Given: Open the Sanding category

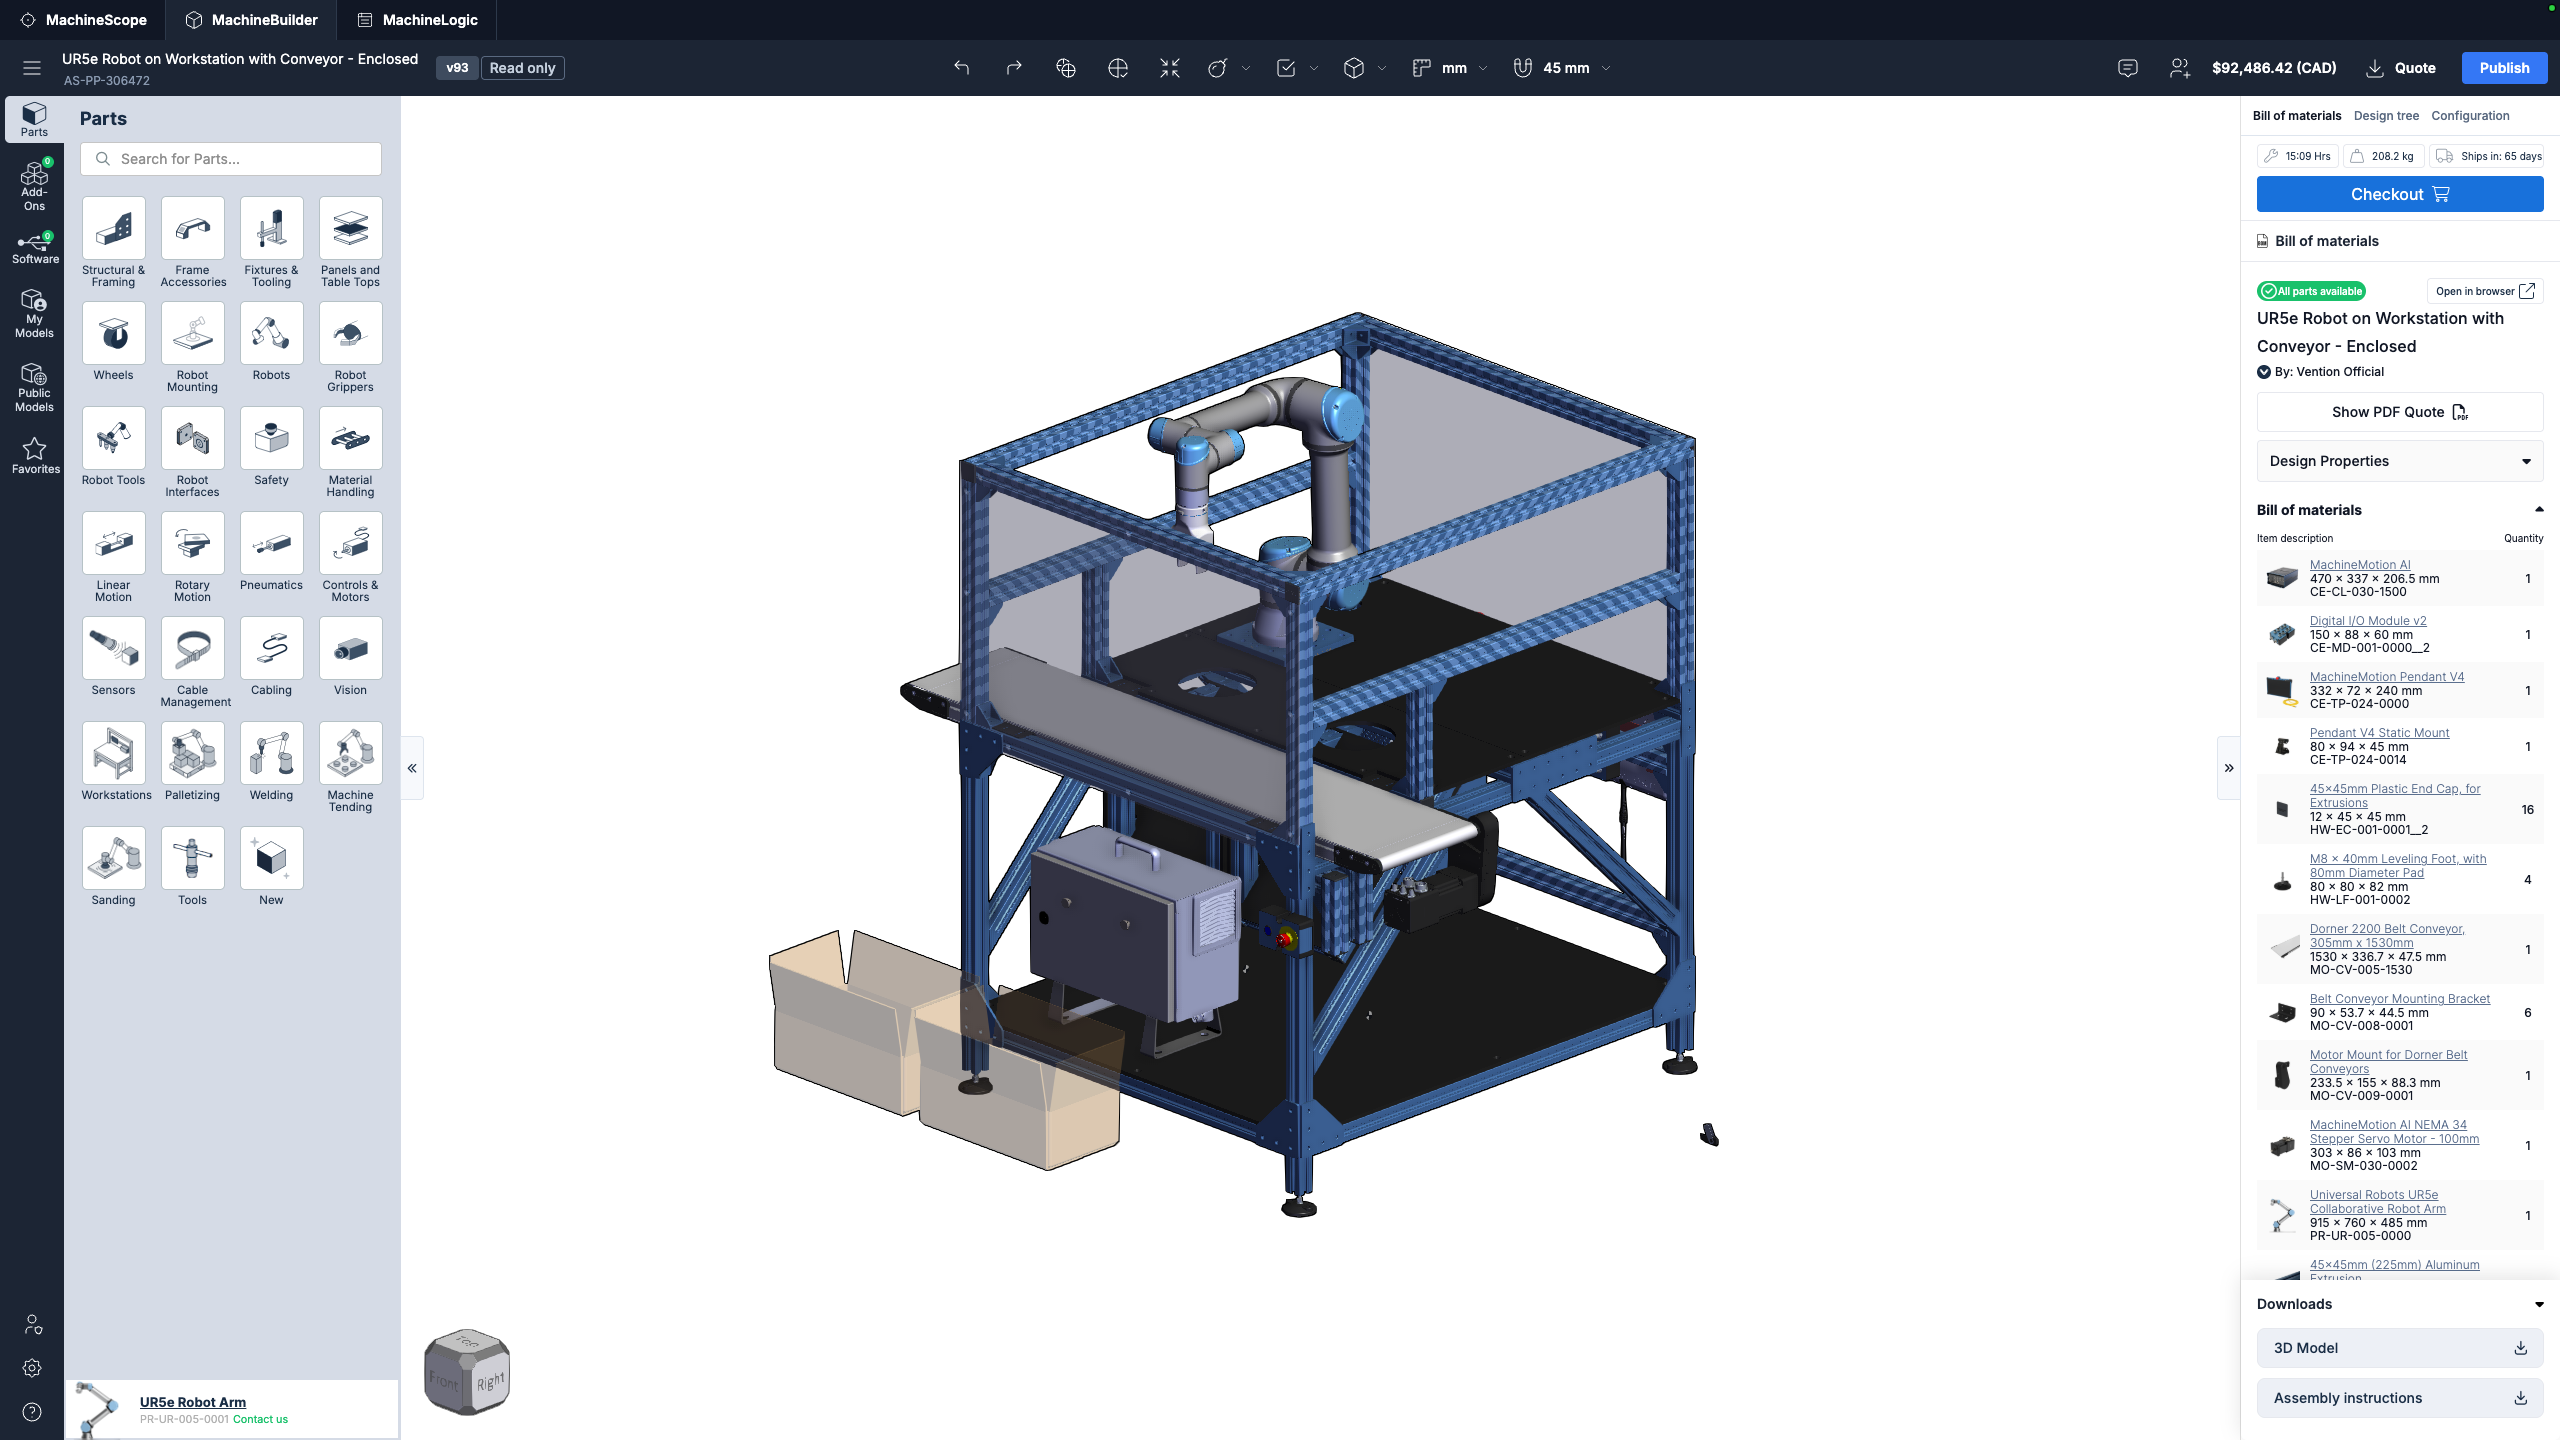Looking at the screenshot, I should click(113, 867).
